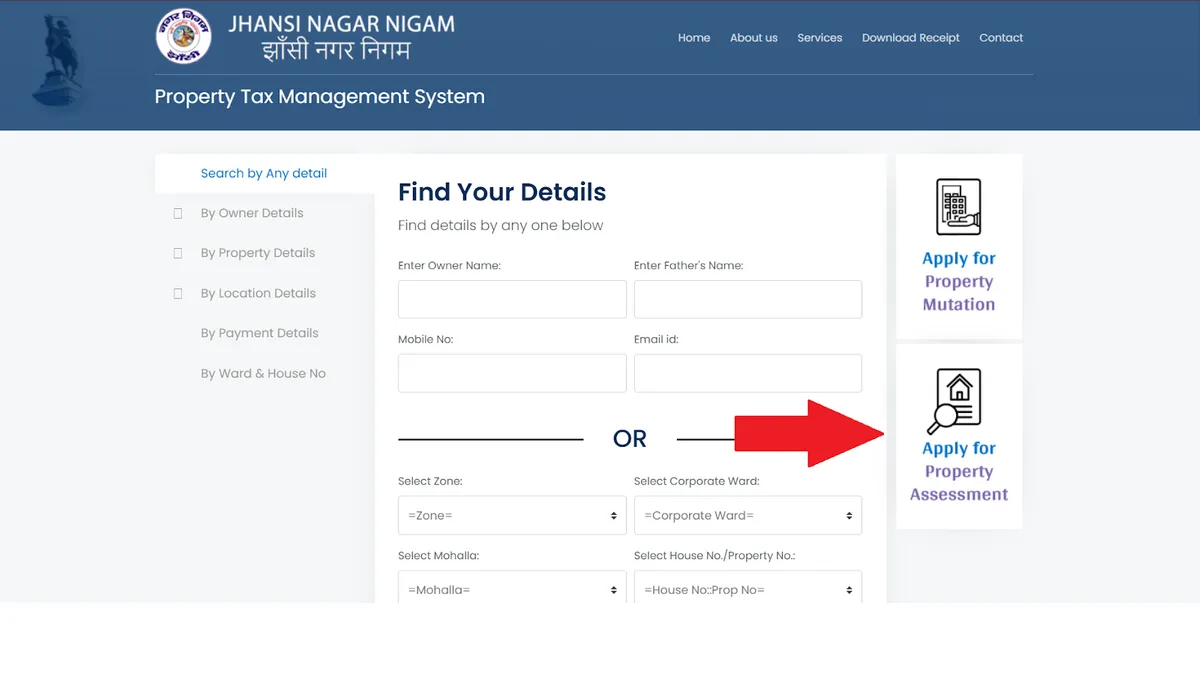
Task: Click icon beside By Owner Details
Action: pyautogui.click(x=178, y=213)
